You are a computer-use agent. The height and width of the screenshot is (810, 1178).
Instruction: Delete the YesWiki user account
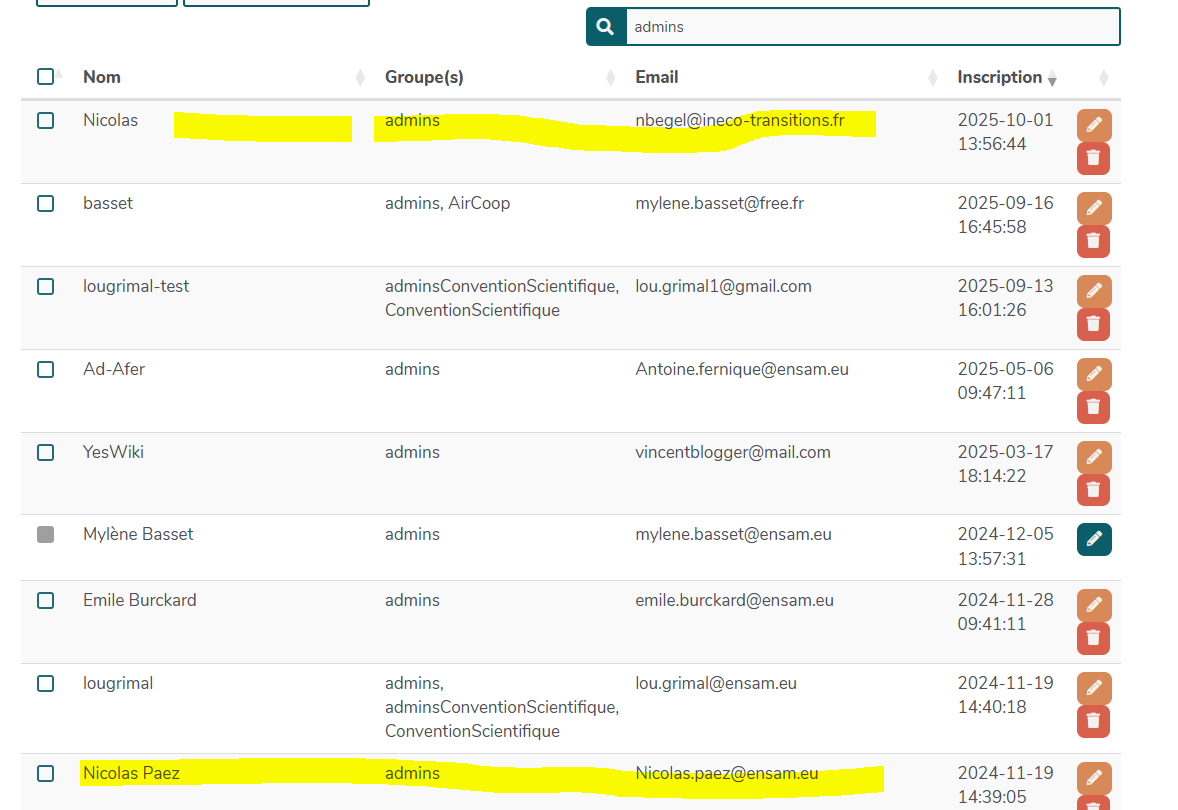point(1093,490)
